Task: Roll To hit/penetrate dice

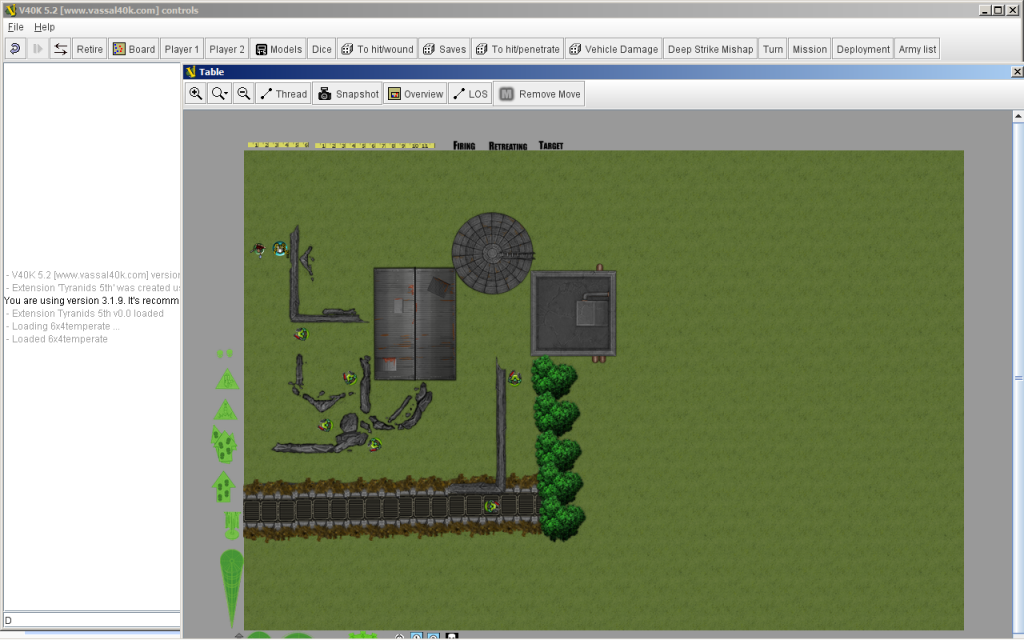Action: (x=518, y=49)
